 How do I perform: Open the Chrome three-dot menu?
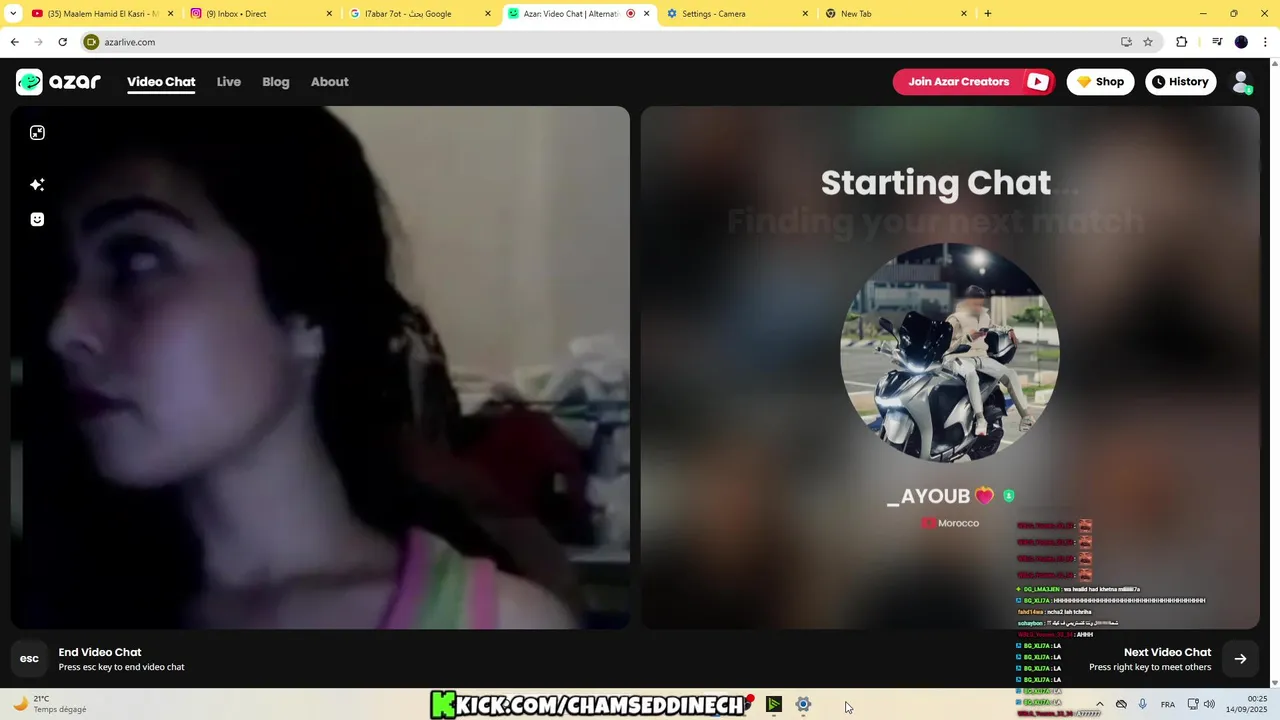[x=1266, y=42]
